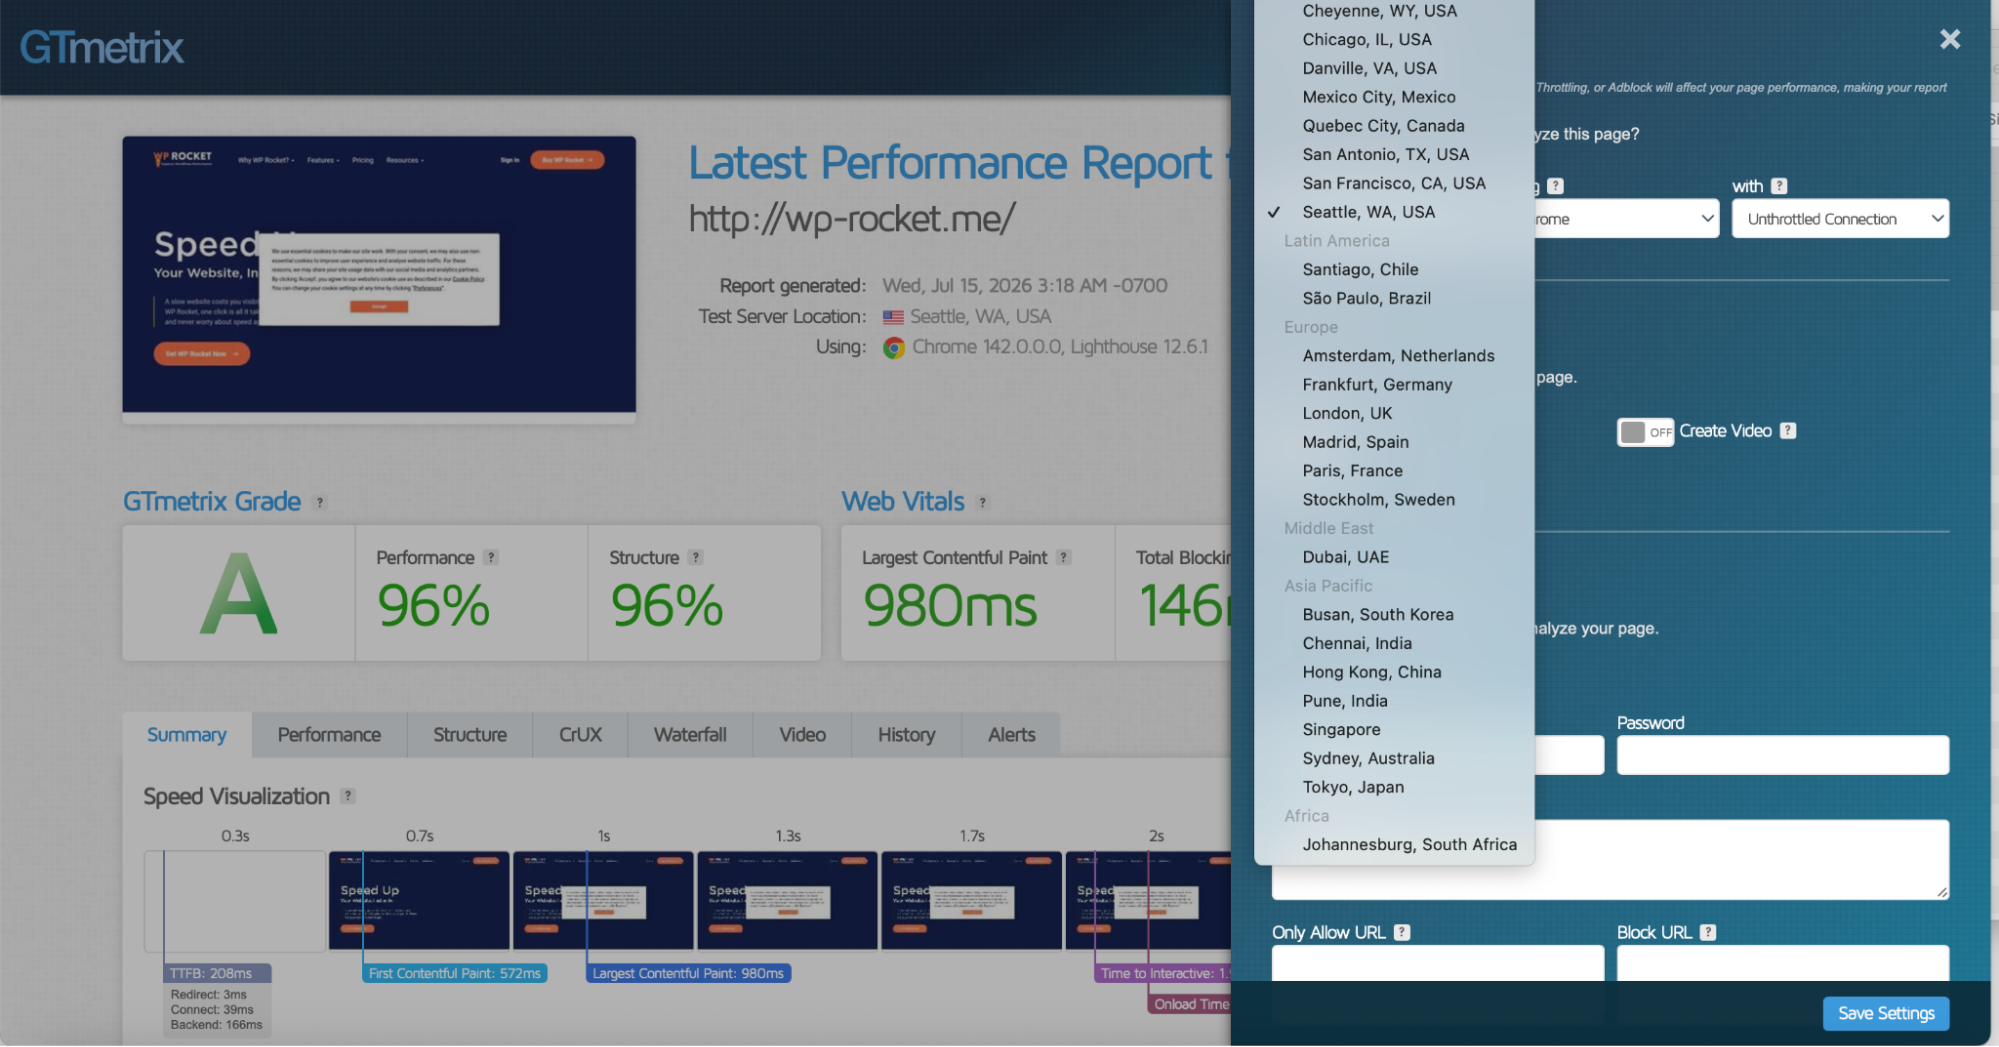
Task: Switch to the Alerts tab
Action: (x=1011, y=735)
